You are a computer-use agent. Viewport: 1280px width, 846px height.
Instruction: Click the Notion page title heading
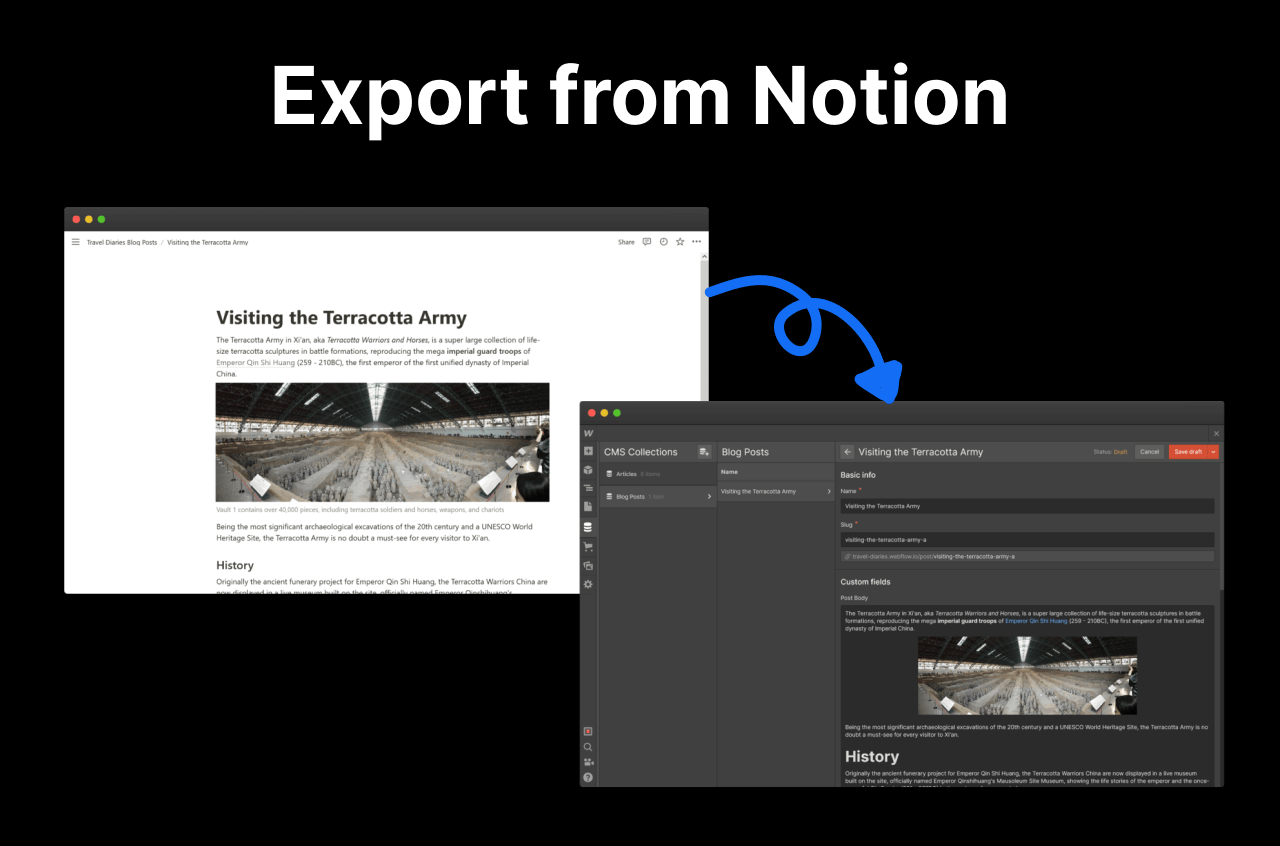pyautogui.click(x=341, y=318)
